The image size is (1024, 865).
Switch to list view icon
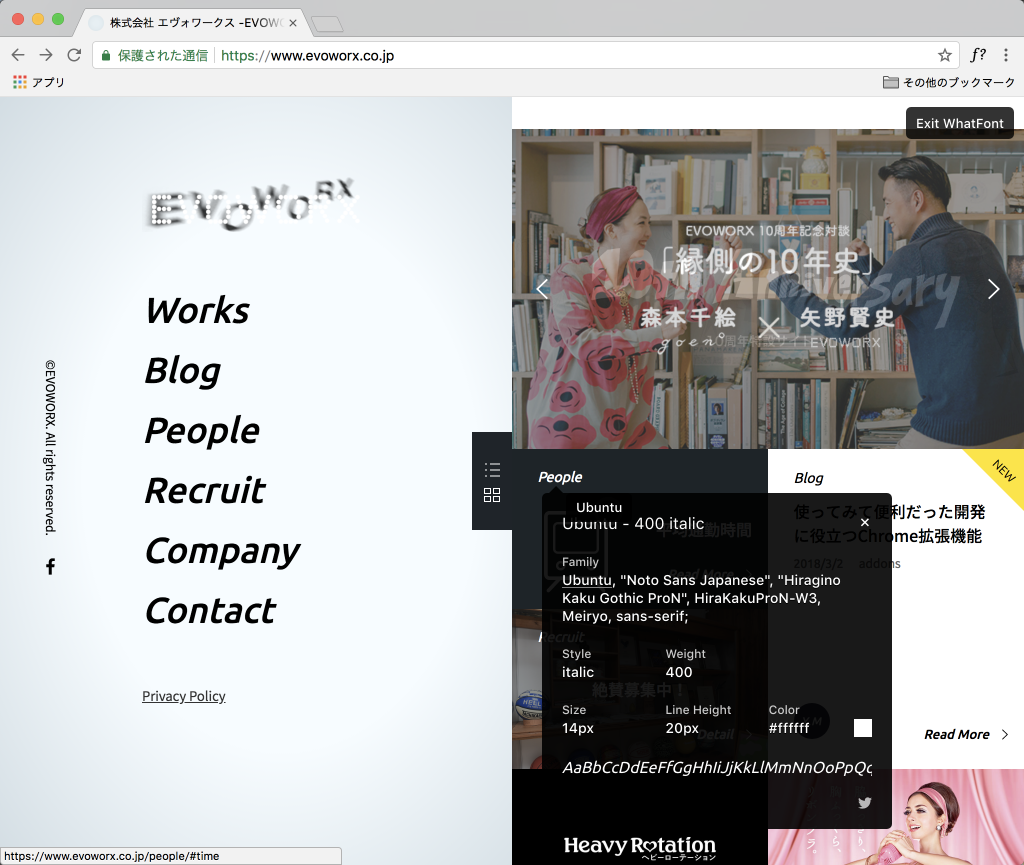pos(492,469)
